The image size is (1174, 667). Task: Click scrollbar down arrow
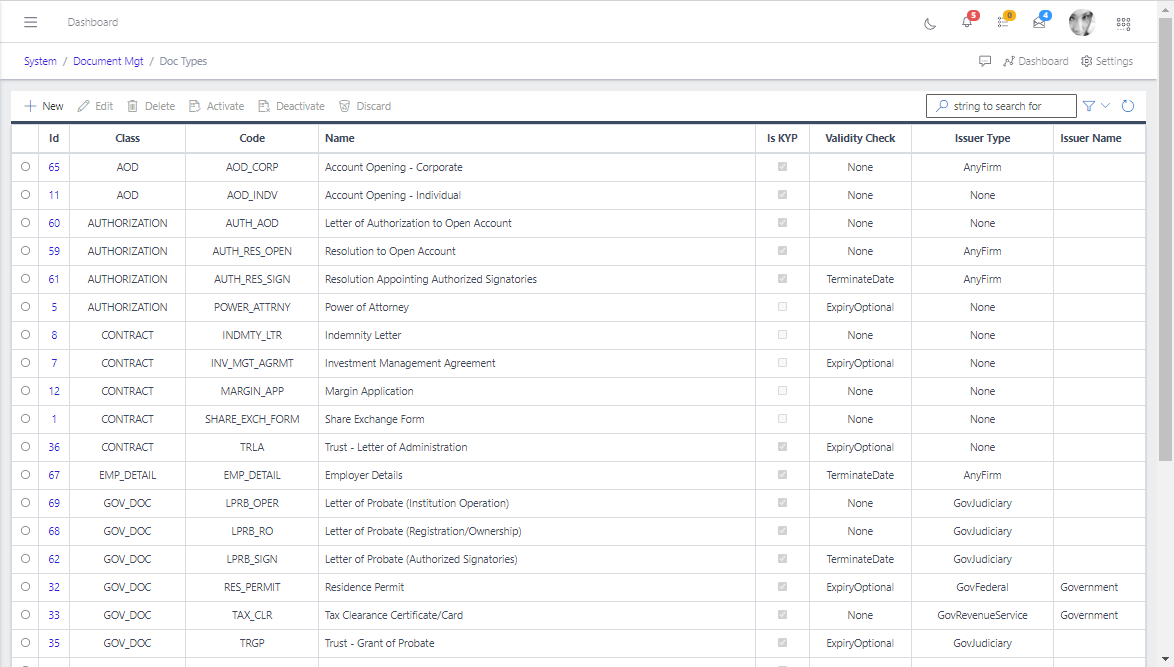pos(1166,659)
